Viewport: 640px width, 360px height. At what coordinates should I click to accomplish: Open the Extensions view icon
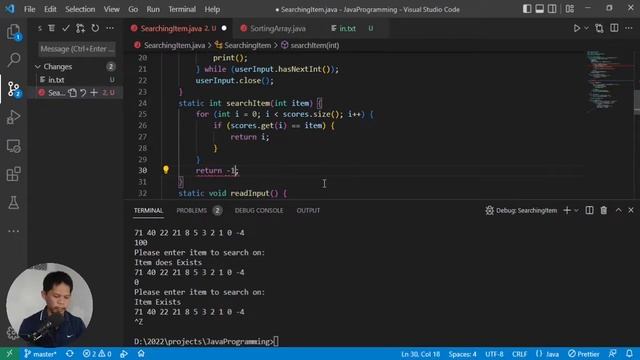click(x=13, y=174)
